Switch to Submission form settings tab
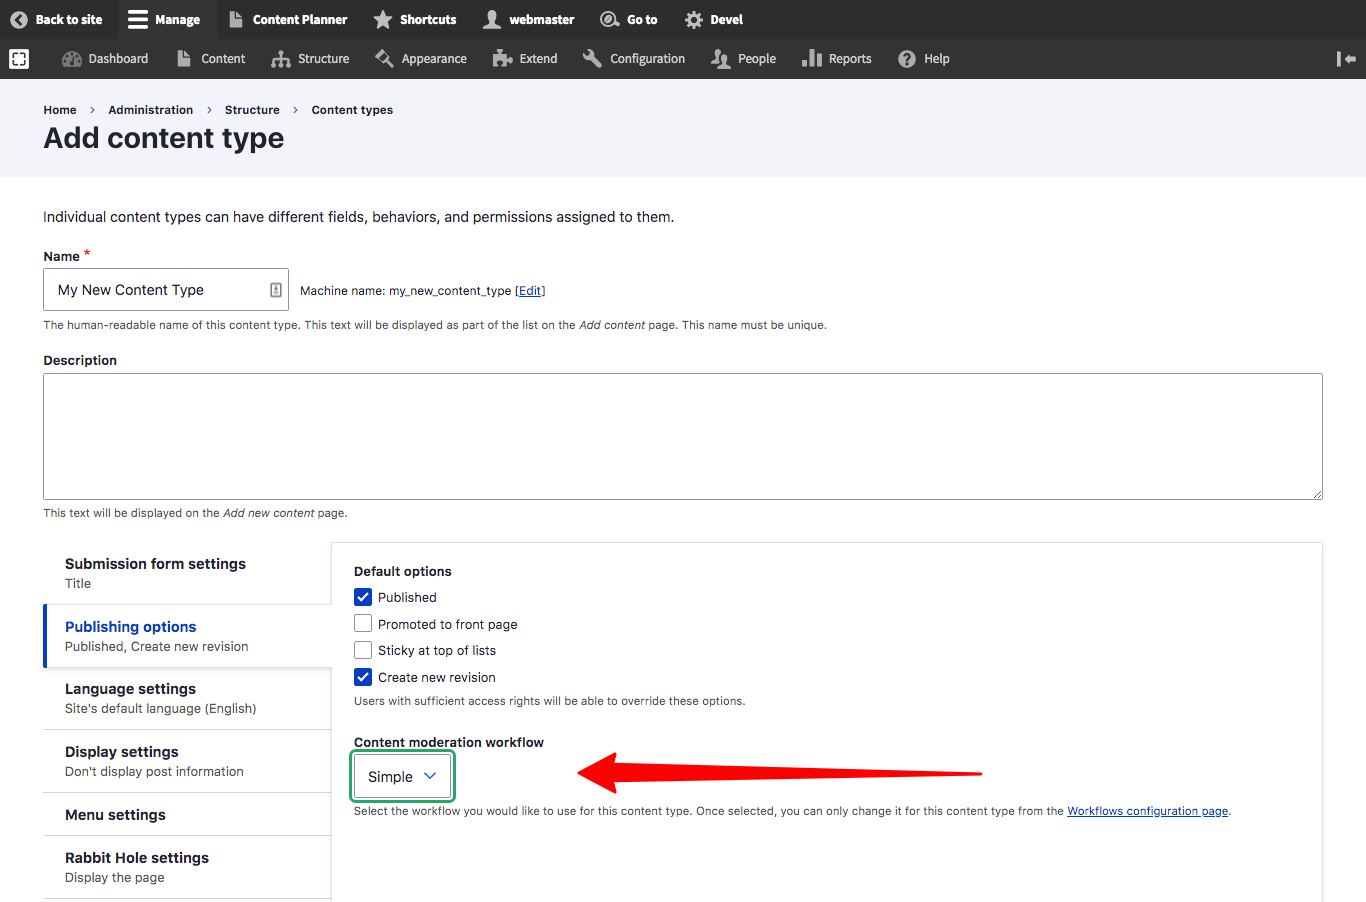1366x902 pixels. (155, 564)
